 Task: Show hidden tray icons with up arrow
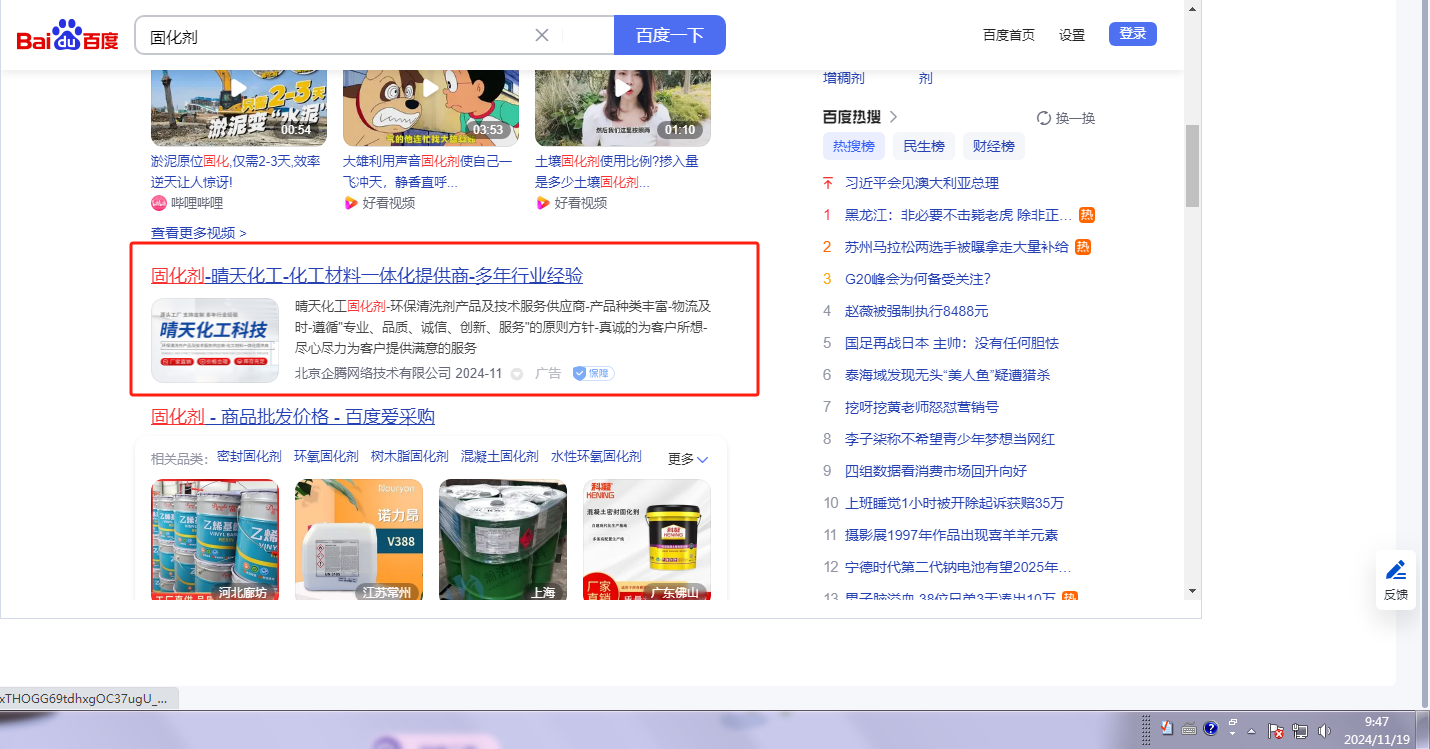tap(1251, 731)
